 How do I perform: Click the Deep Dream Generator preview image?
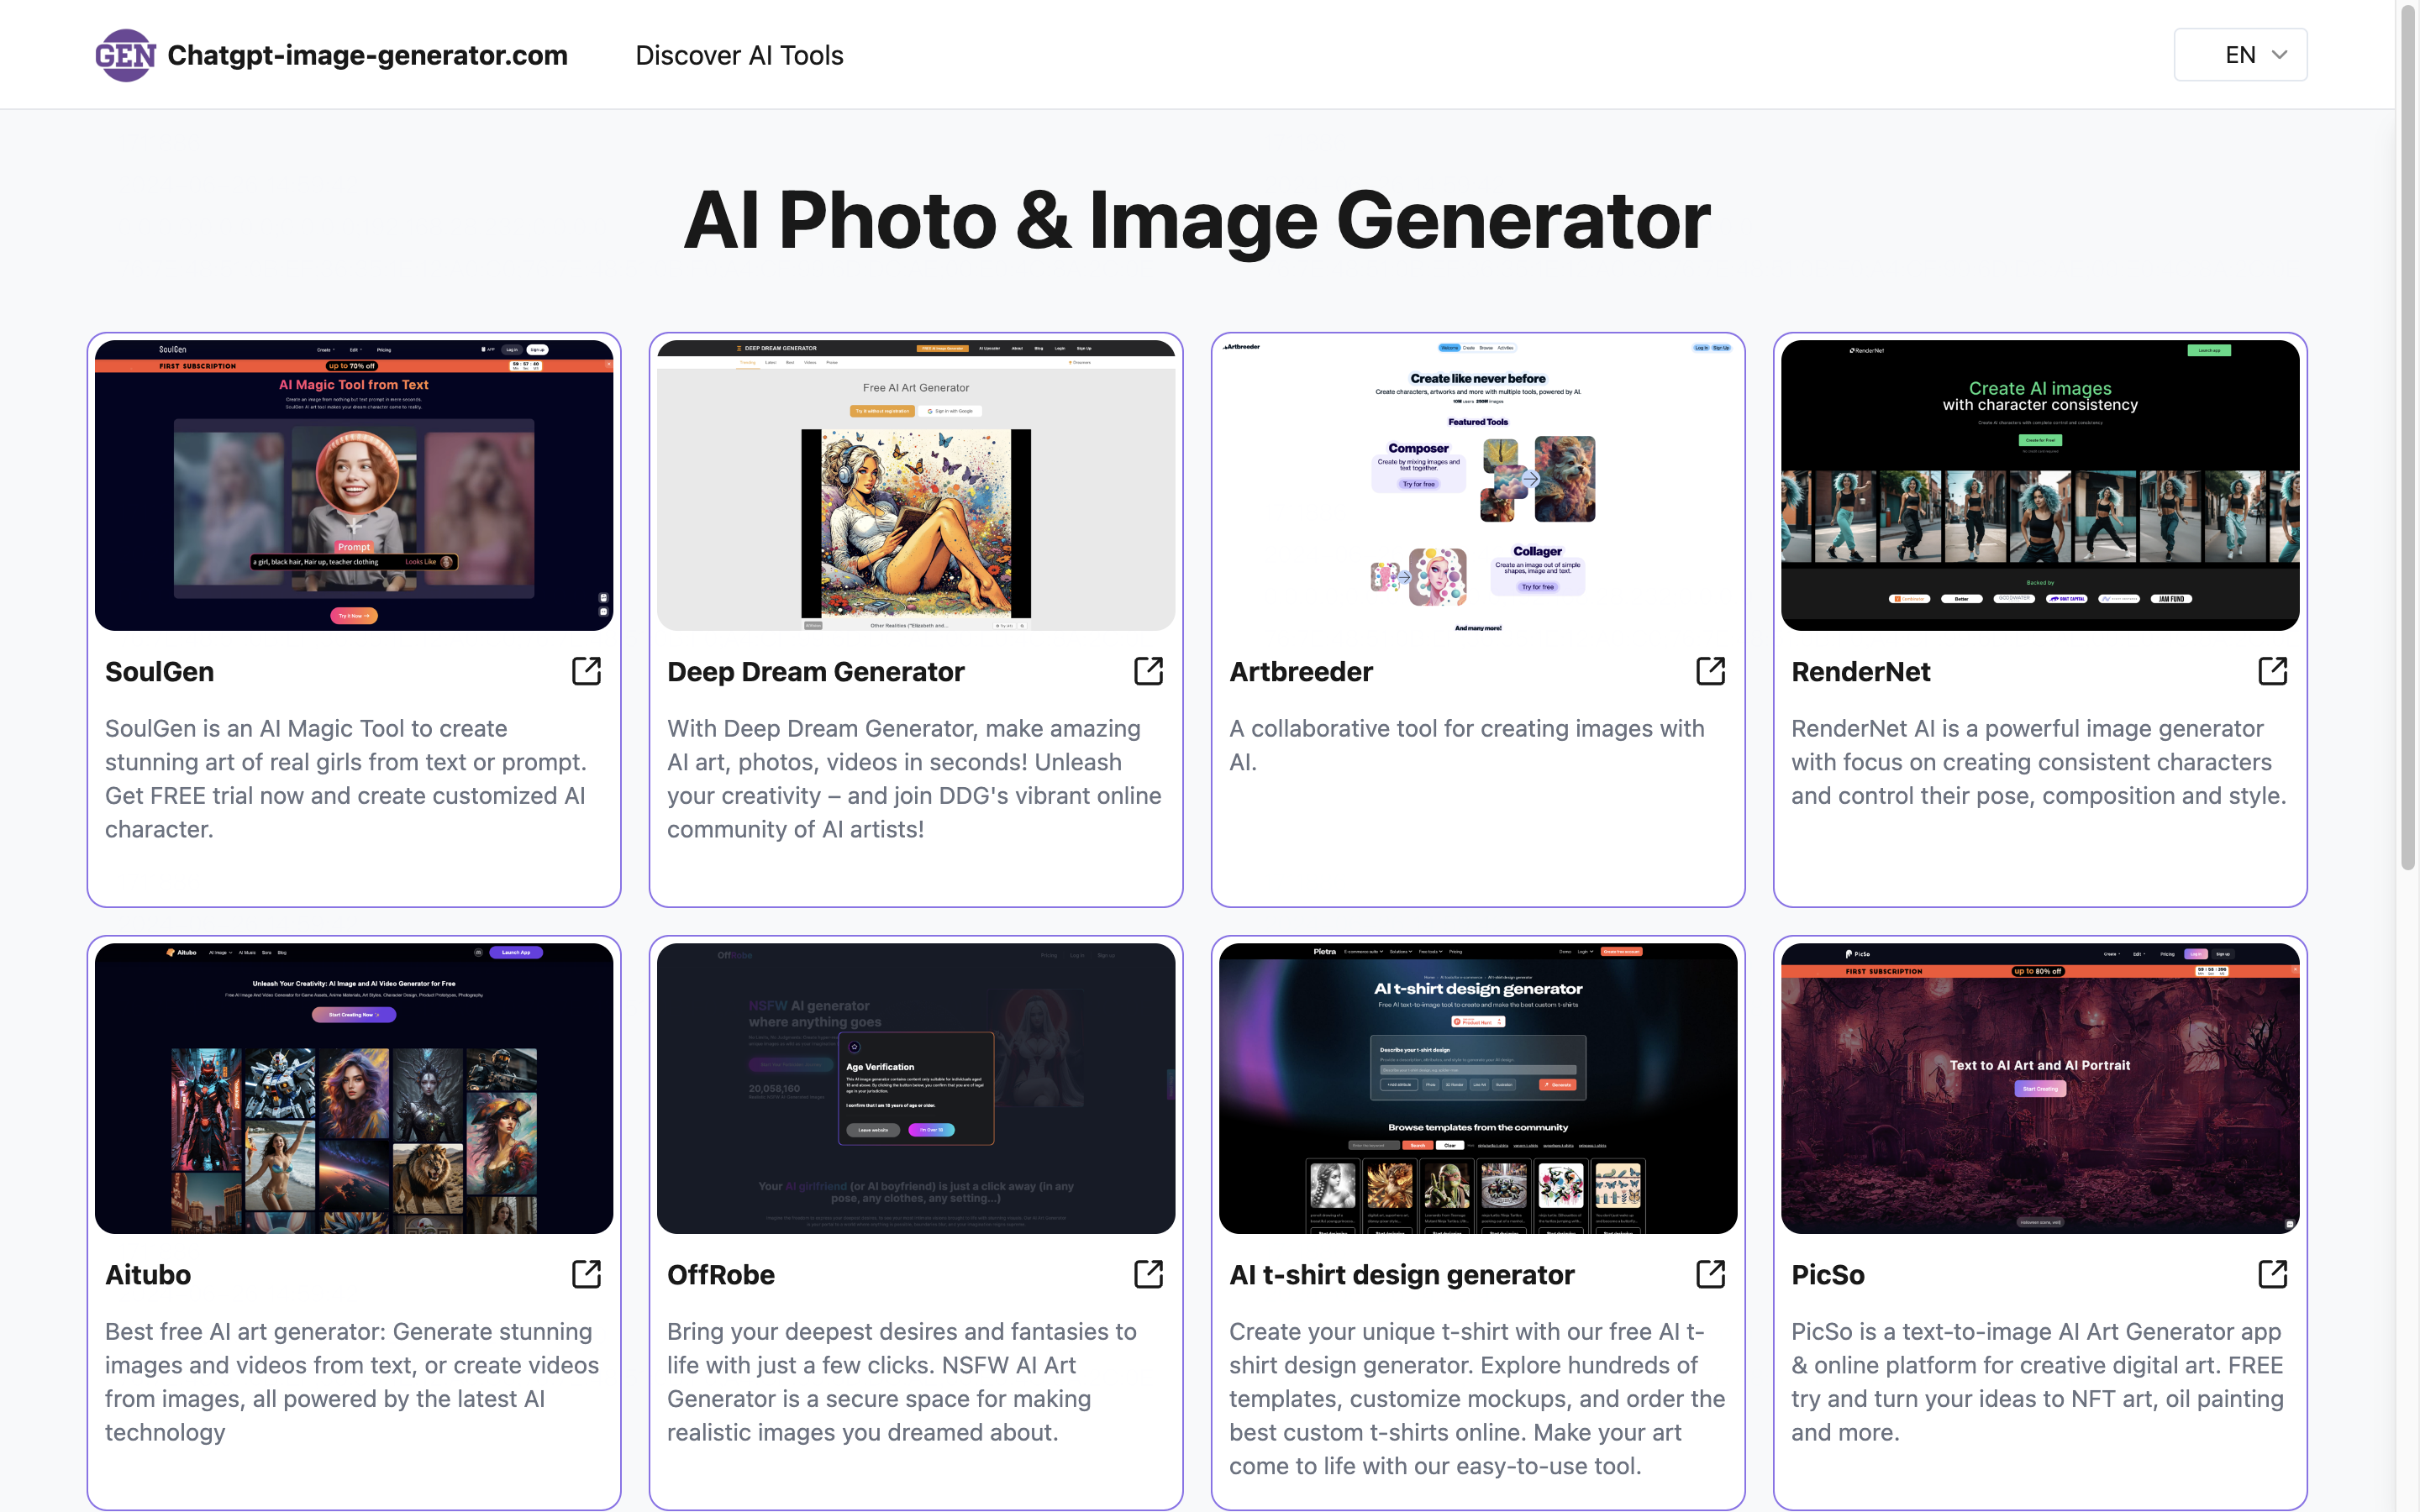[x=916, y=485]
